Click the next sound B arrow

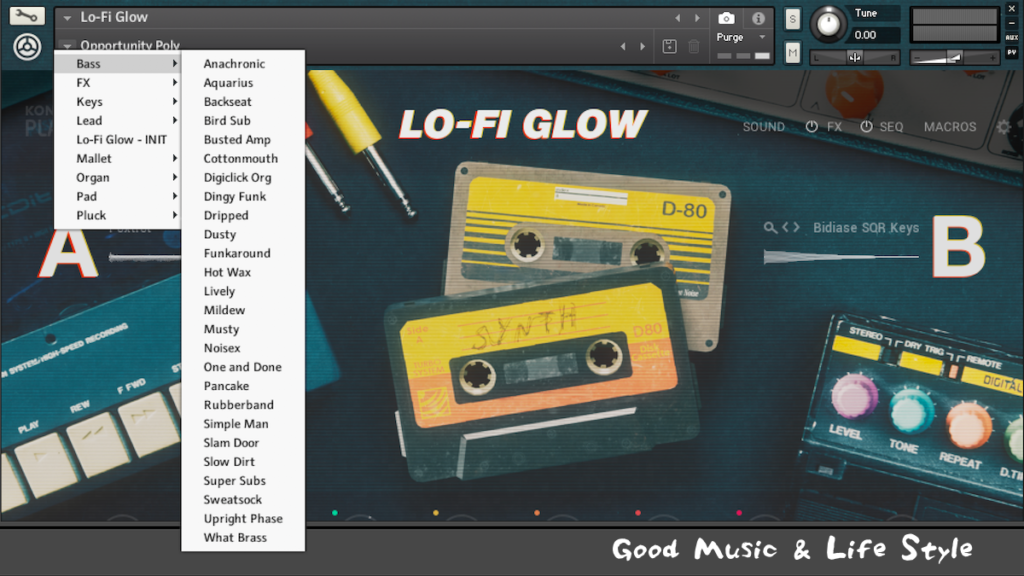coord(796,227)
